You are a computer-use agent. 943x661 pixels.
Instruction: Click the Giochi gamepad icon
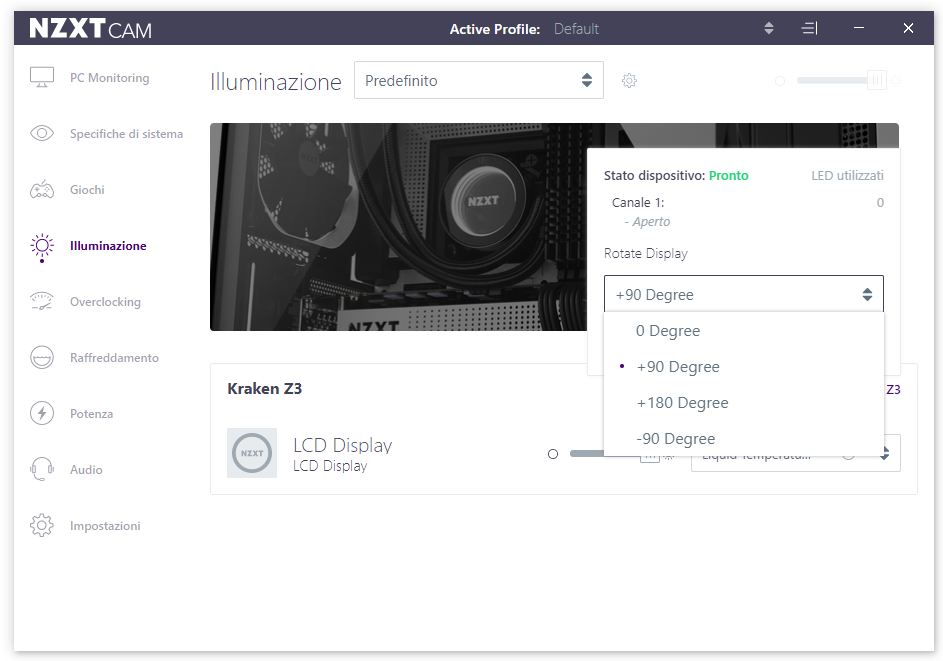pyautogui.click(x=41, y=189)
